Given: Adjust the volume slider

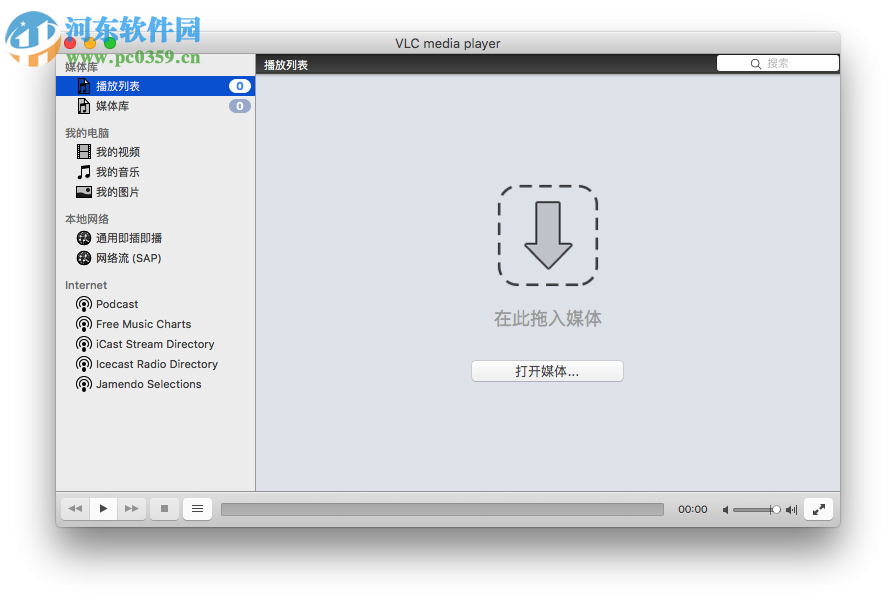Looking at the screenshot, I should pyautogui.click(x=756, y=509).
